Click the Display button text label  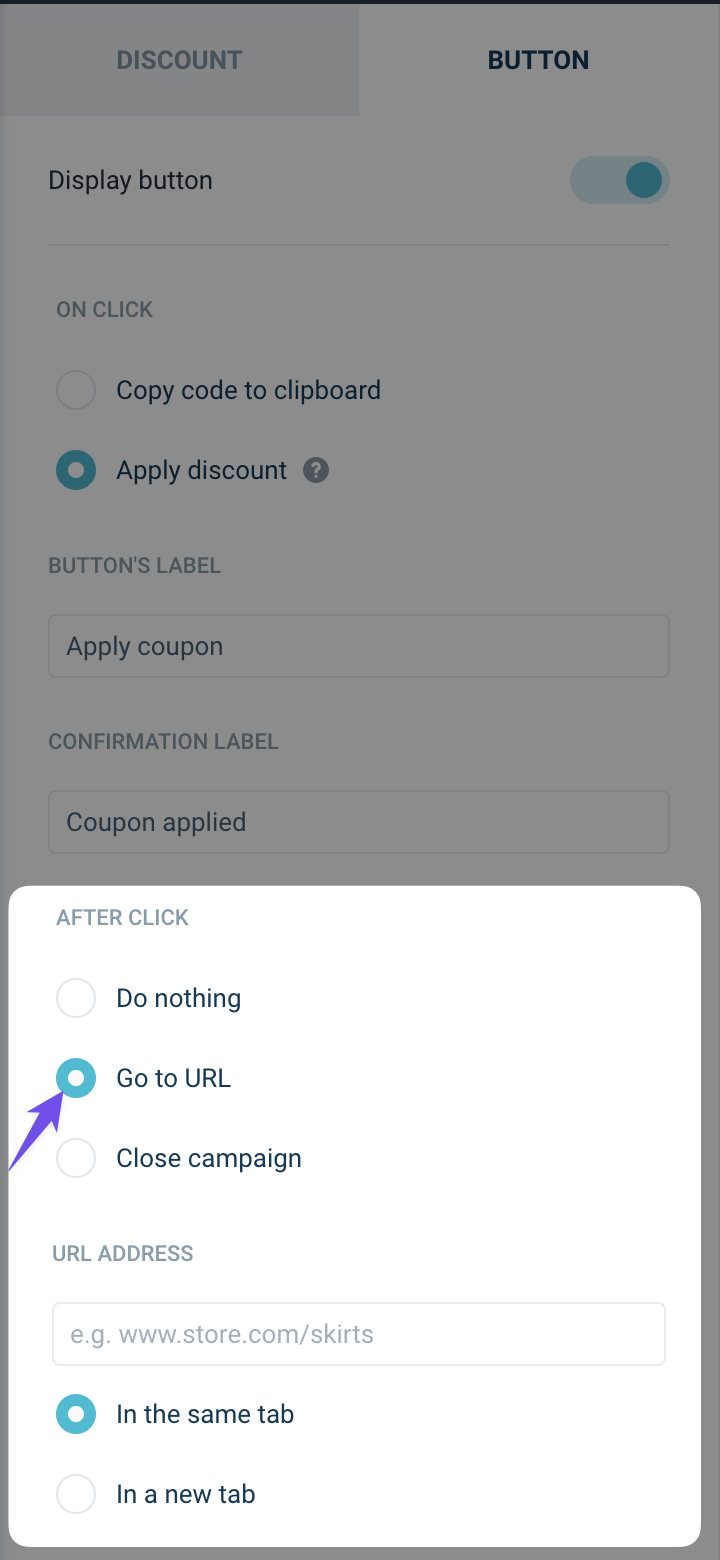click(x=131, y=181)
